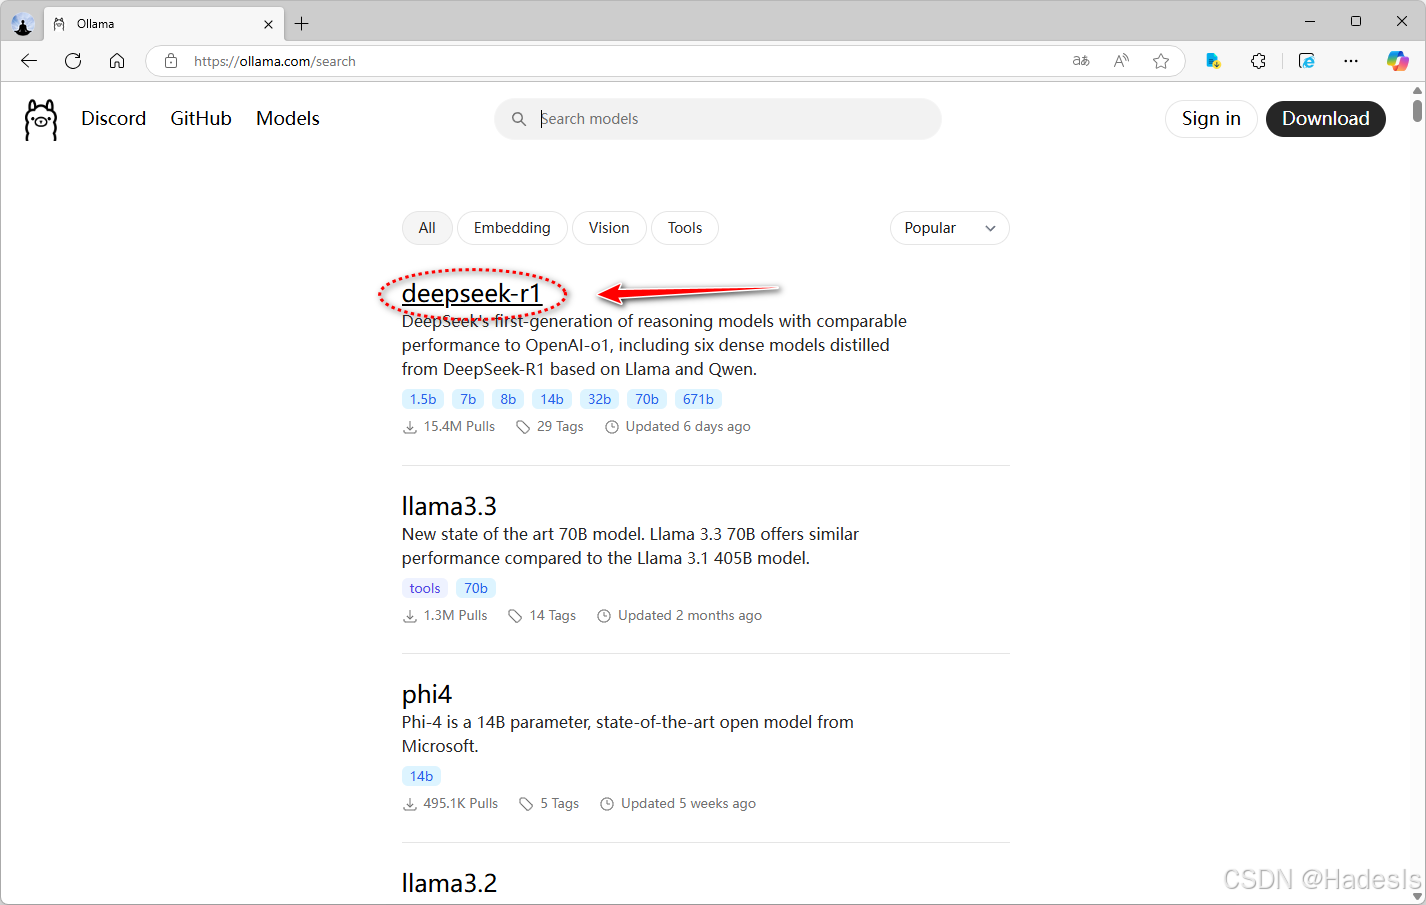
Task: Click the Sign in button
Action: tap(1211, 119)
